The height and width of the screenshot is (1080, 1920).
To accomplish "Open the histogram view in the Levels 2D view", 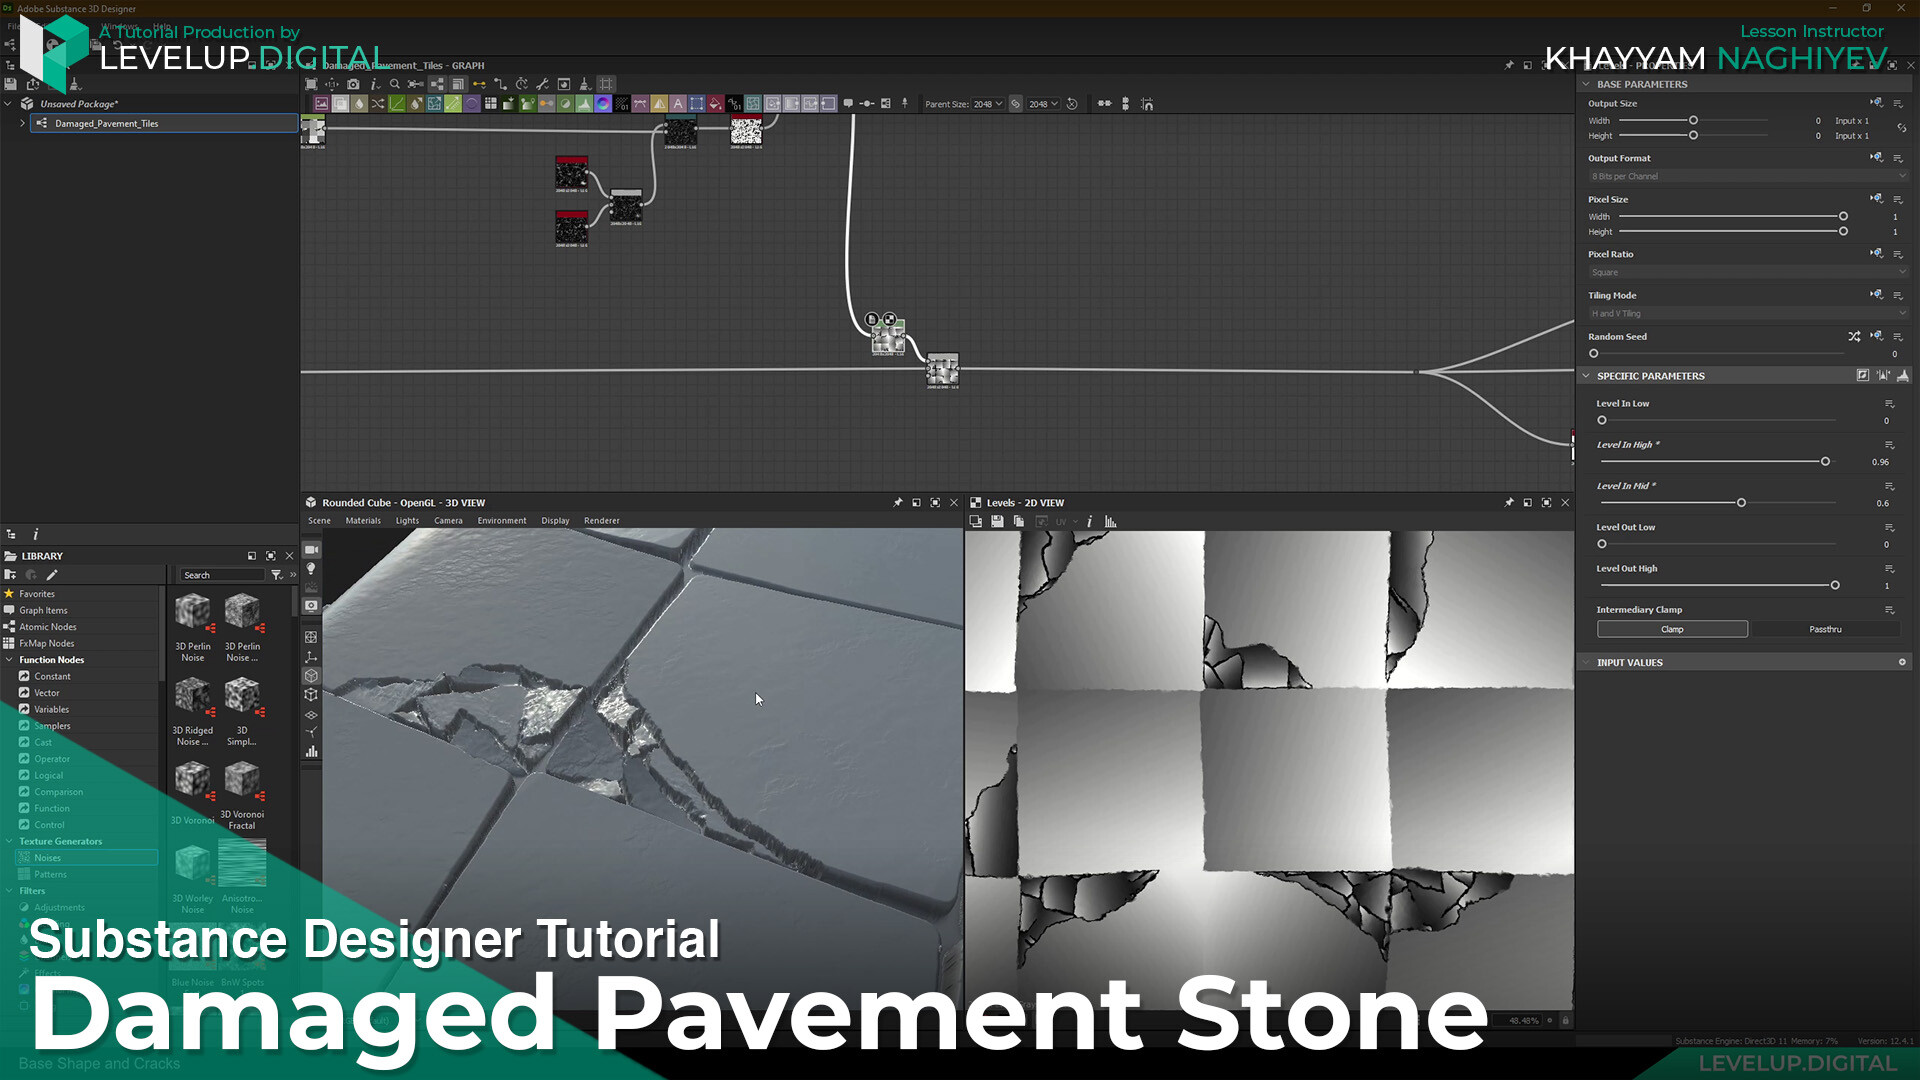I will click(1110, 521).
